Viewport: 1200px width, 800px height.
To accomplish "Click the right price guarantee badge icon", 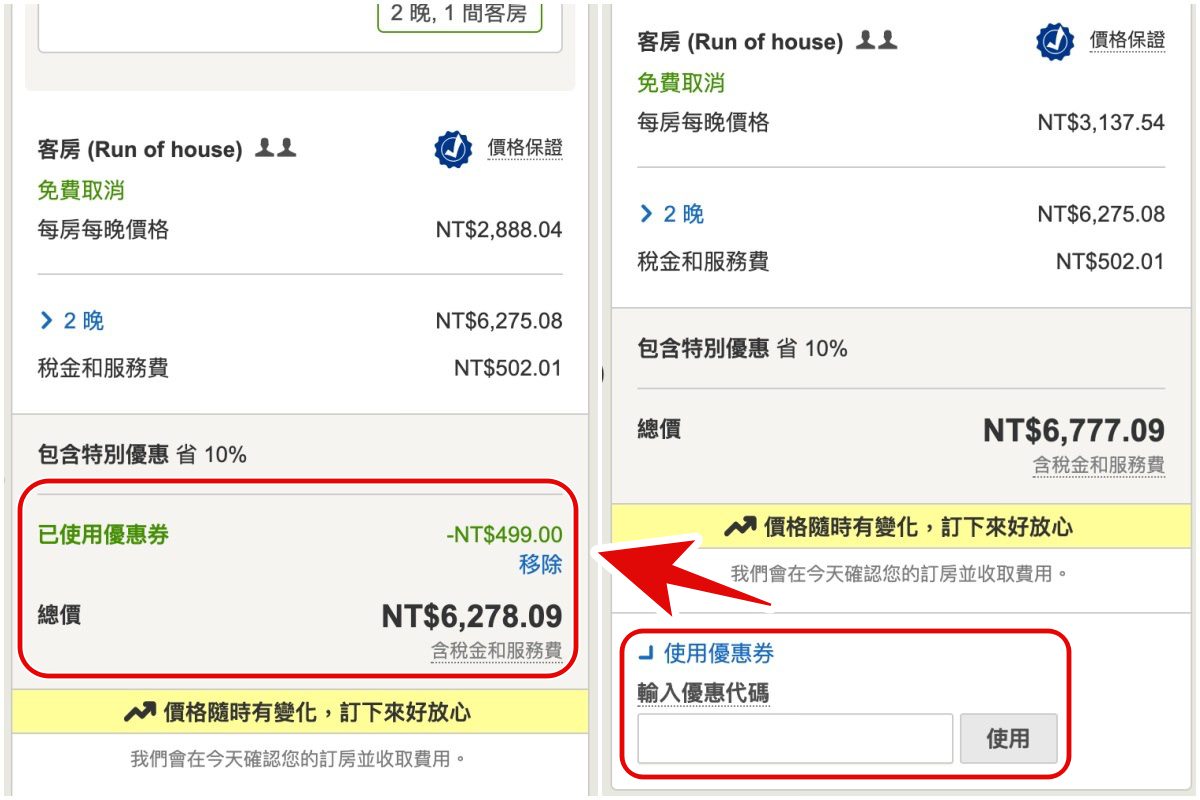I will 1054,42.
